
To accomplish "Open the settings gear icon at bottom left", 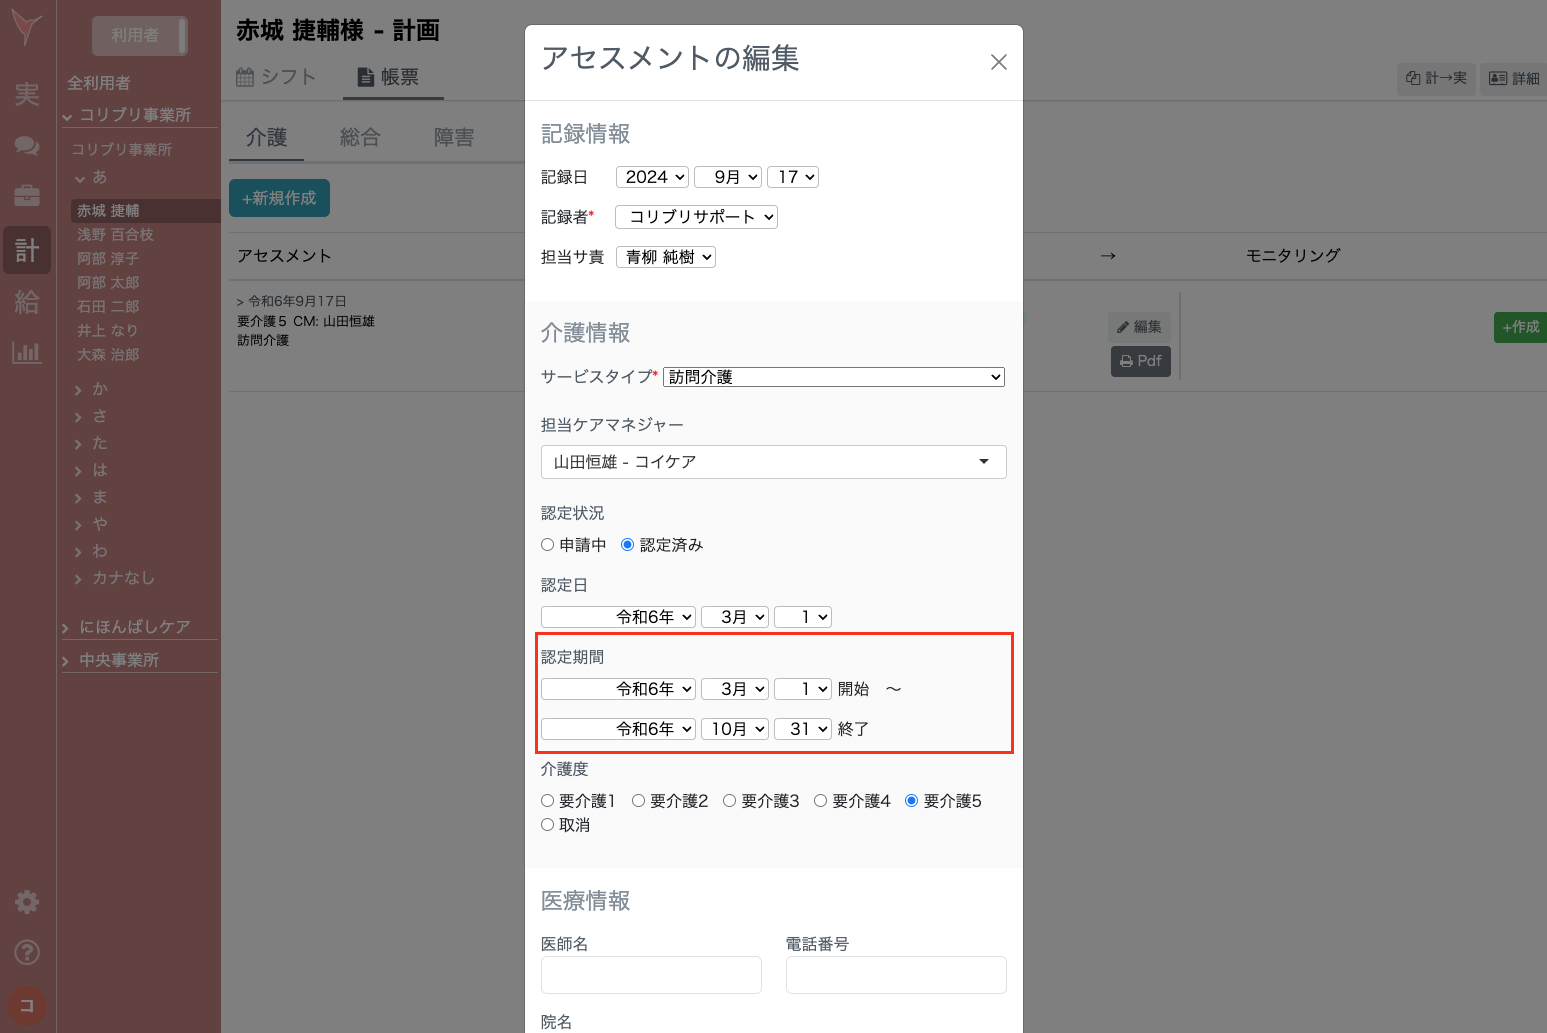I will pyautogui.click(x=27, y=901).
